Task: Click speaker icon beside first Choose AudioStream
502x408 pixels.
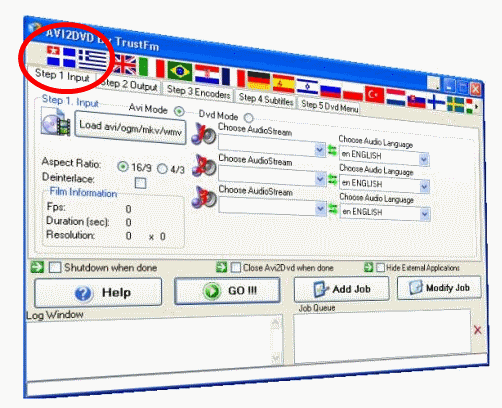Action: click(x=204, y=134)
